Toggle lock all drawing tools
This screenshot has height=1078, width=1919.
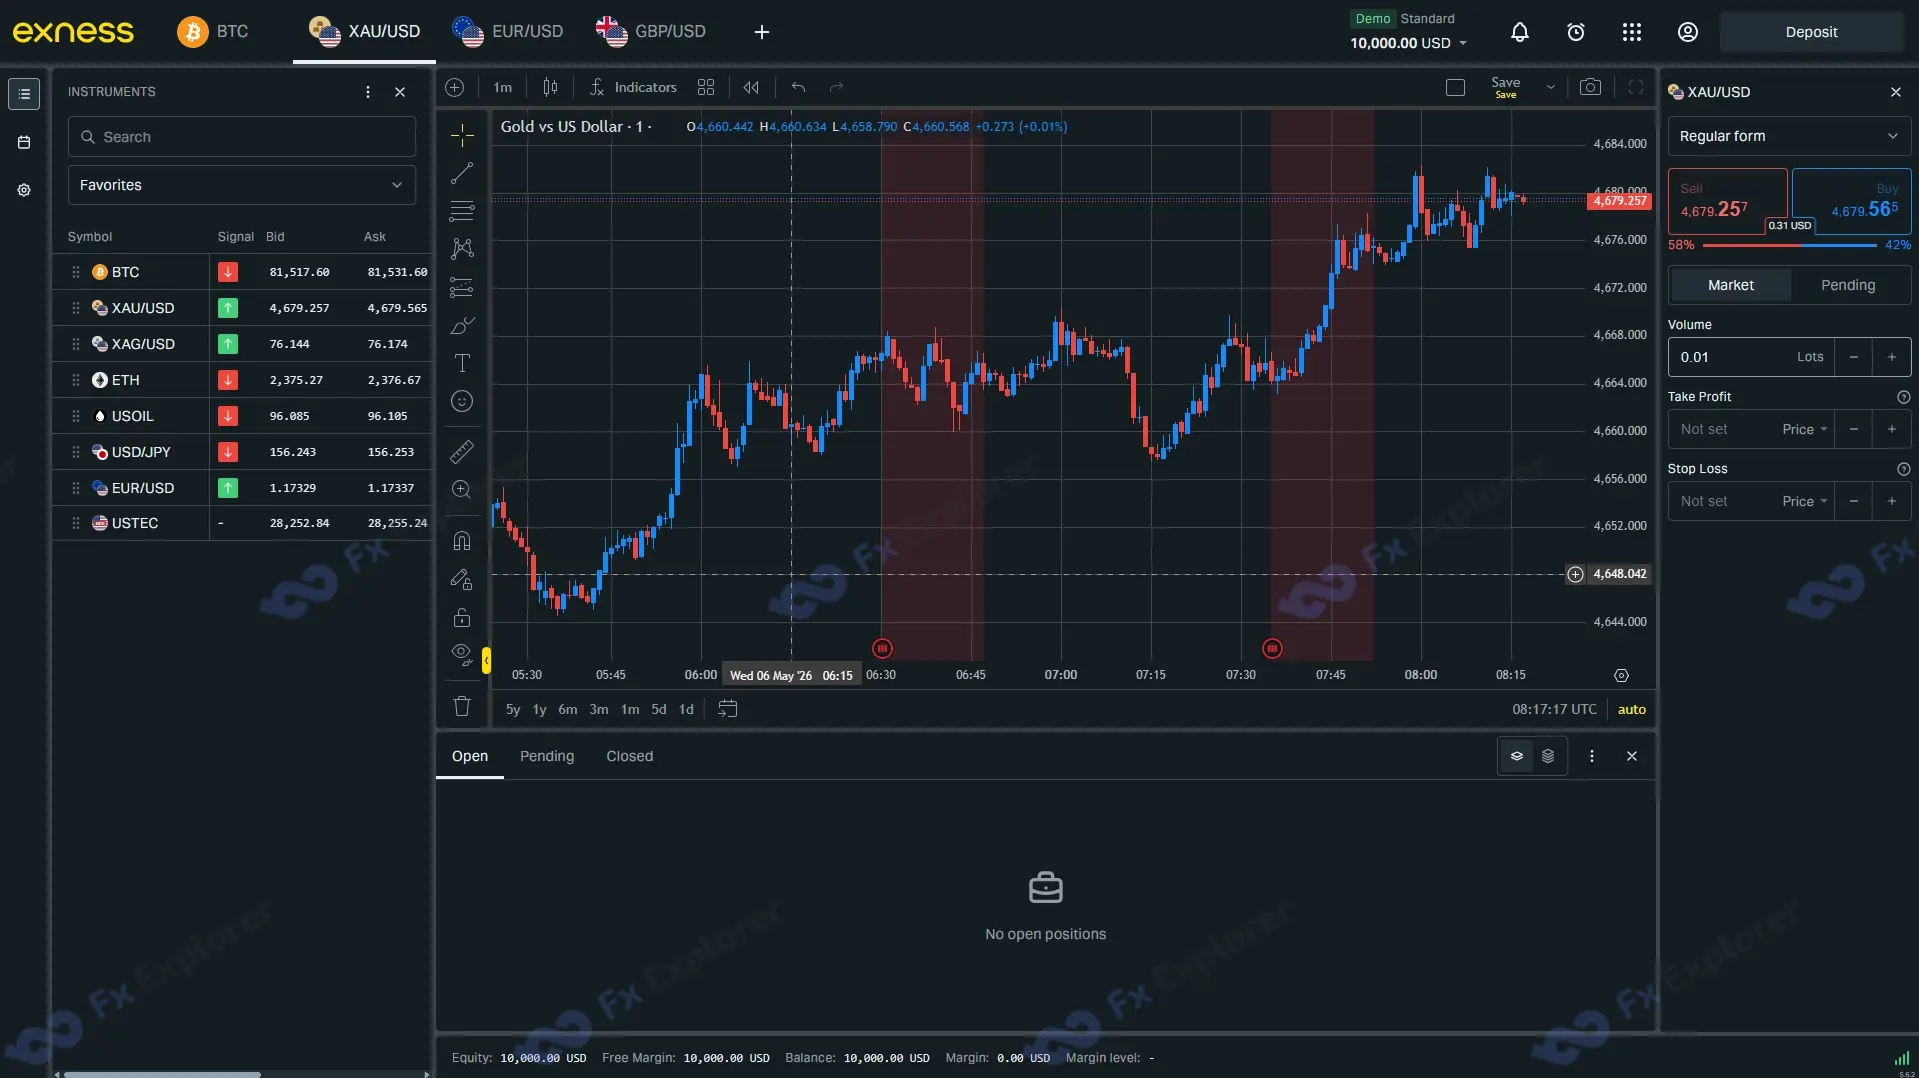462,617
